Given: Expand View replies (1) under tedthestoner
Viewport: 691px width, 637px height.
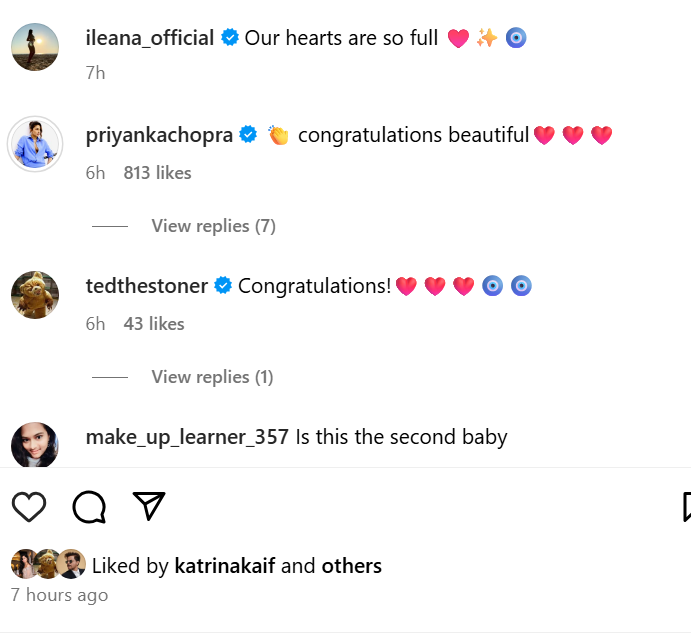Looking at the screenshot, I should [212, 377].
